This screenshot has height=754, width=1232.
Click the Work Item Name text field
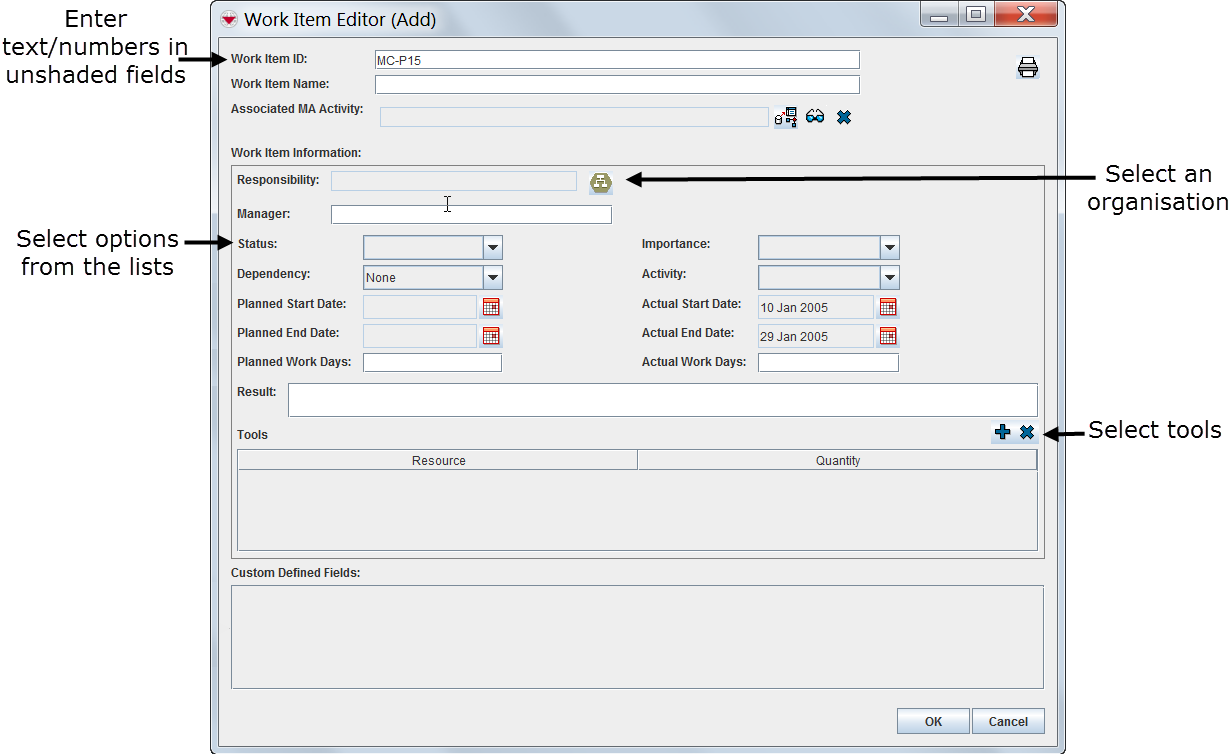617,85
